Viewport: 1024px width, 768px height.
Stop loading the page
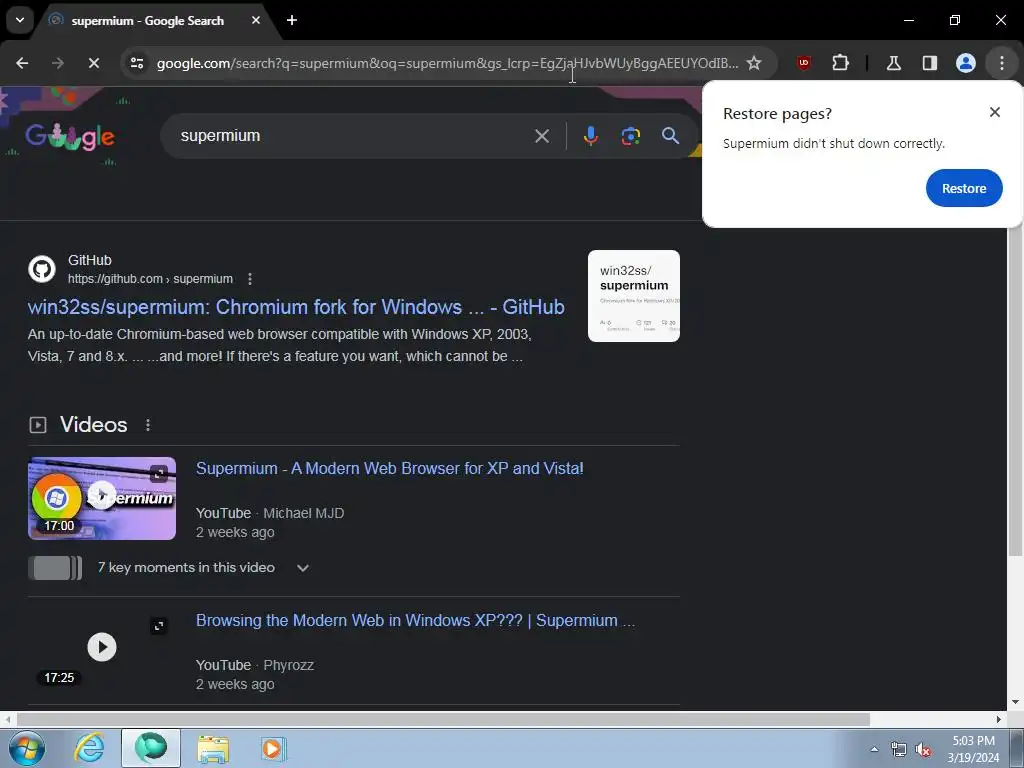(x=93, y=63)
